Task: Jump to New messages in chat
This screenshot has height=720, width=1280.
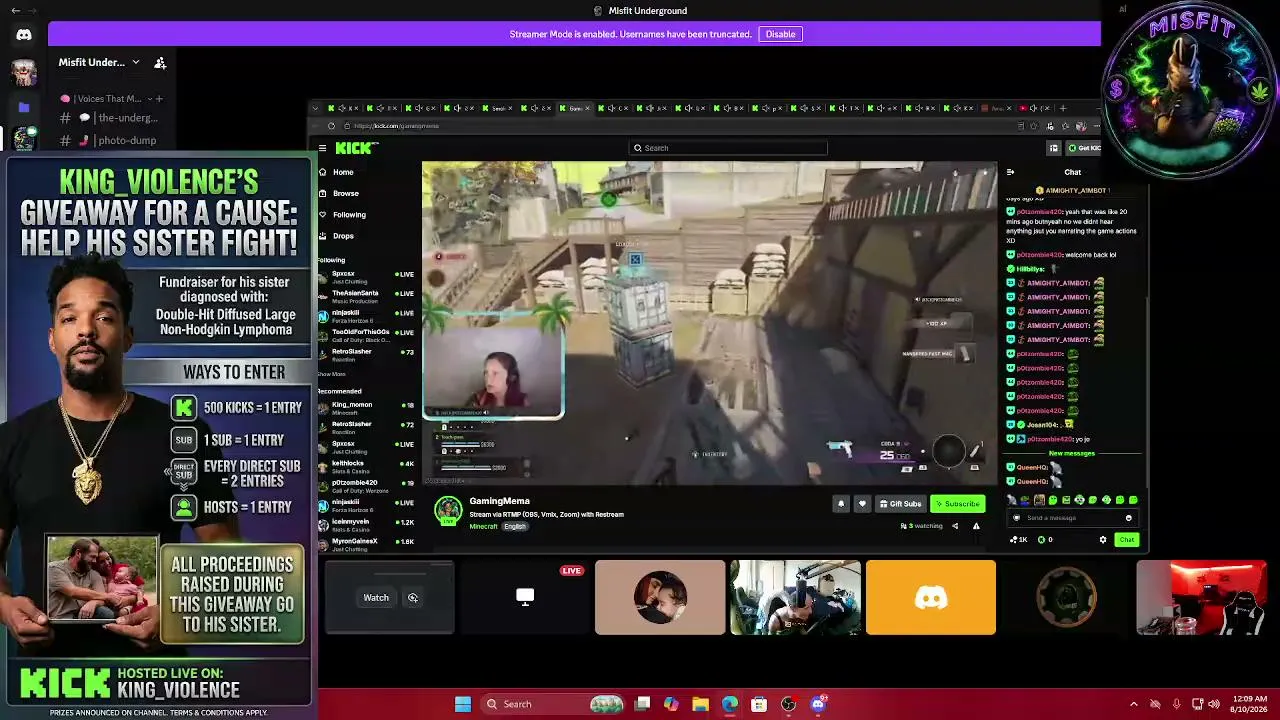Action: click(1071, 454)
